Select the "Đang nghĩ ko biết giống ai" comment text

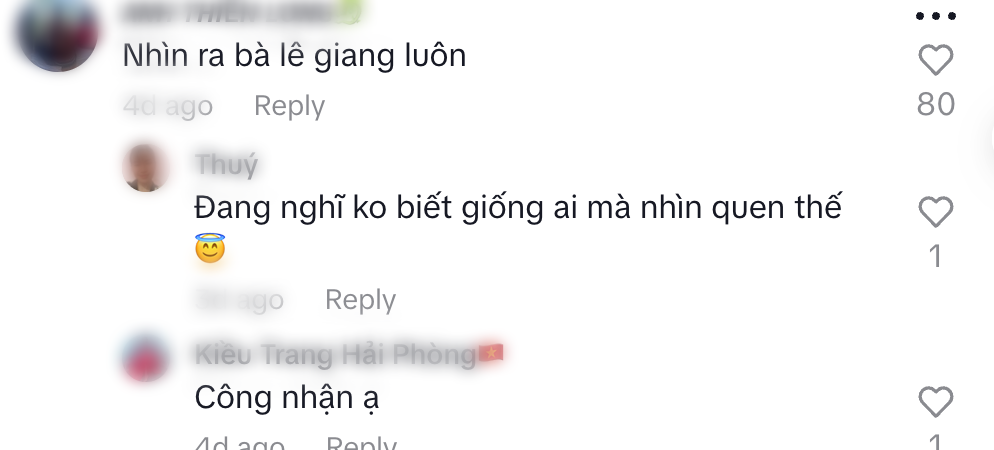click(518, 208)
